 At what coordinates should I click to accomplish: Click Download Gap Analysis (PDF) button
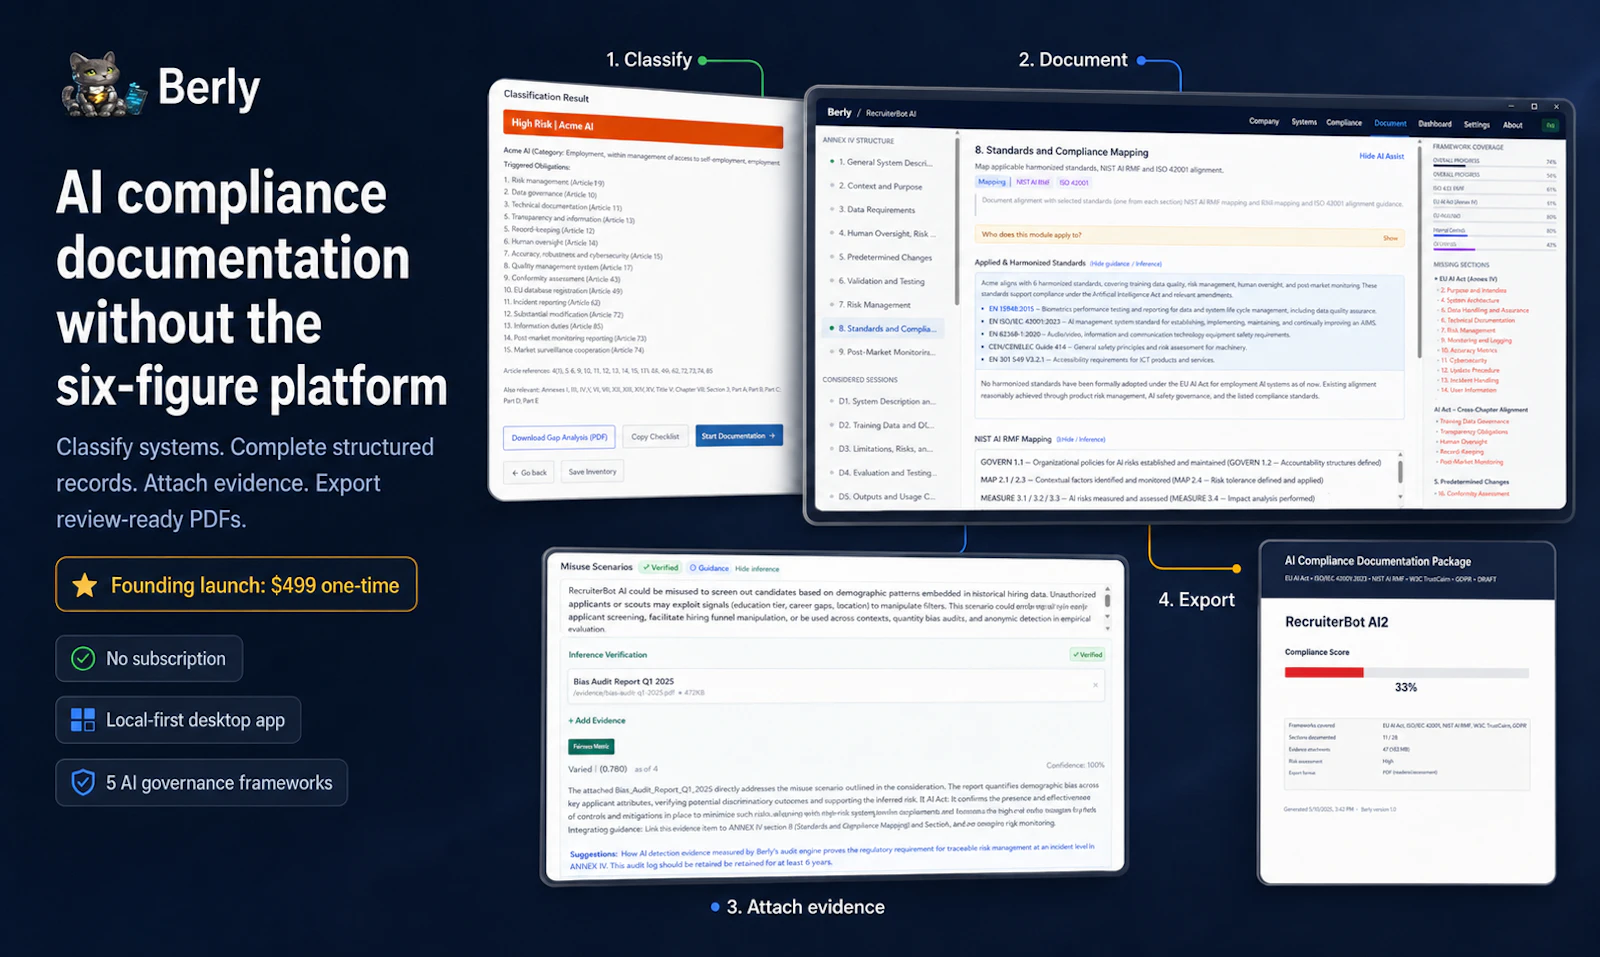click(x=559, y=438)
